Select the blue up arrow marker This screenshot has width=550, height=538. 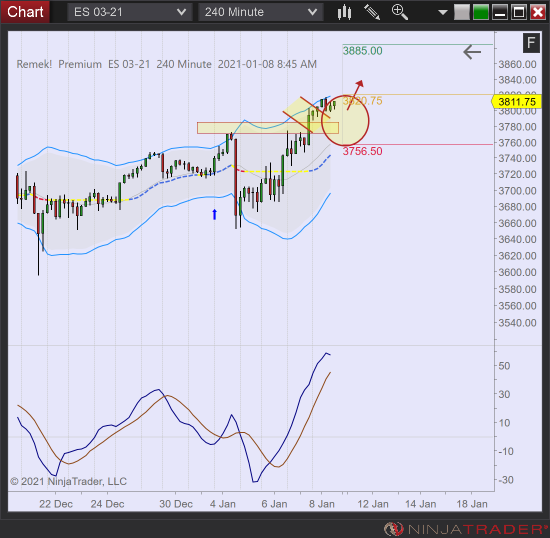(214, 214)
